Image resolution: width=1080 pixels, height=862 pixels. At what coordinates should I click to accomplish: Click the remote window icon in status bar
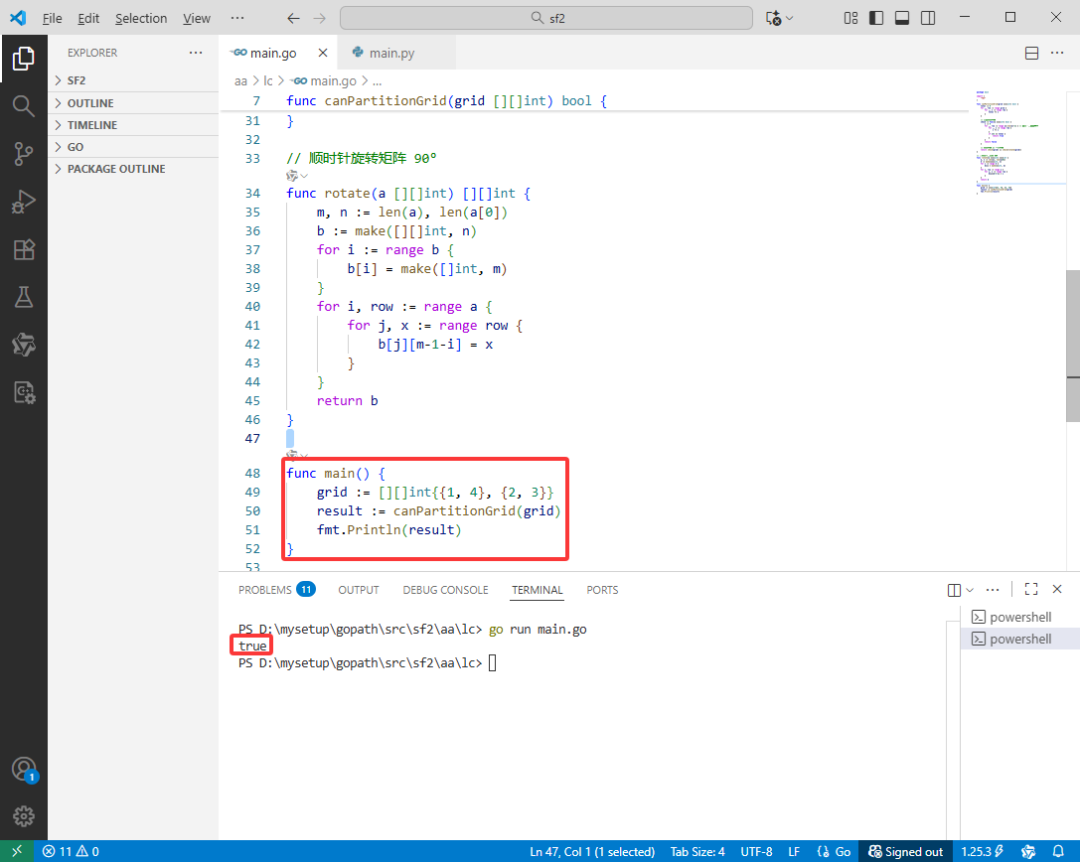[17, 852]
